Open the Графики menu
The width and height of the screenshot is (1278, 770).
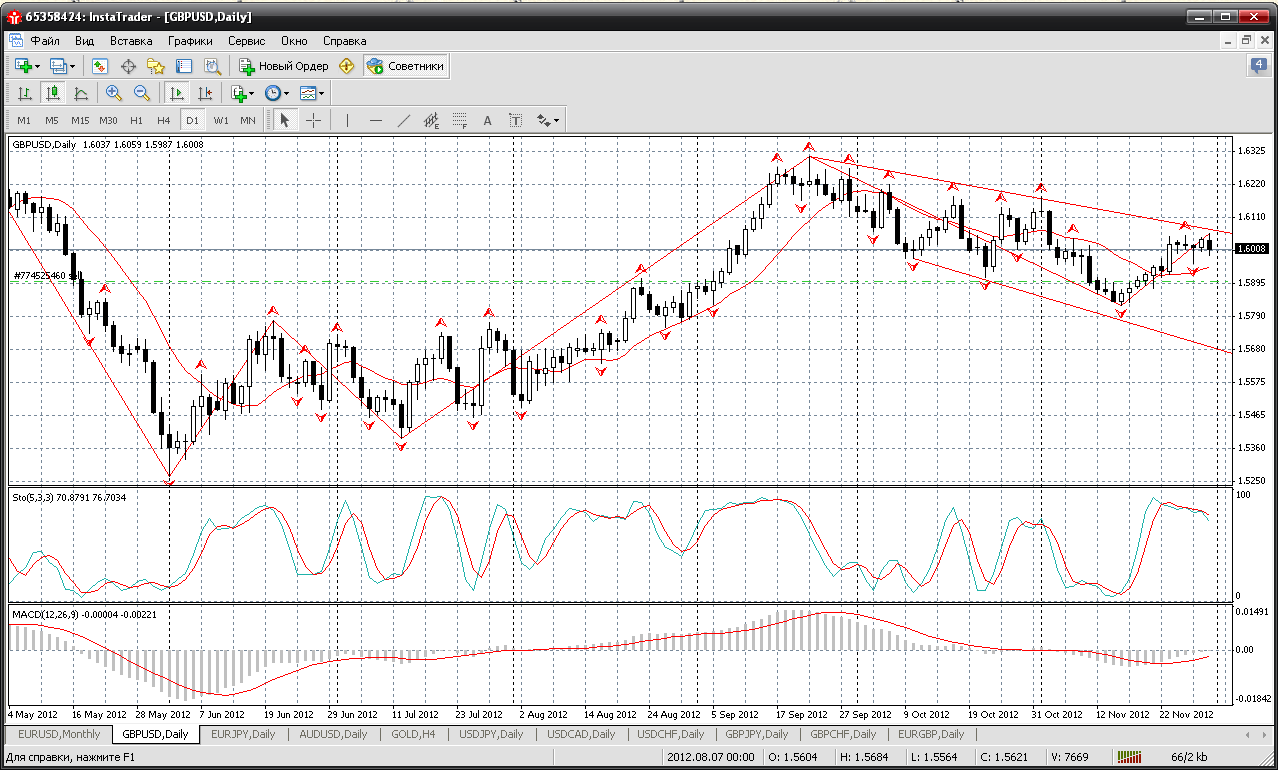[190, 41]
